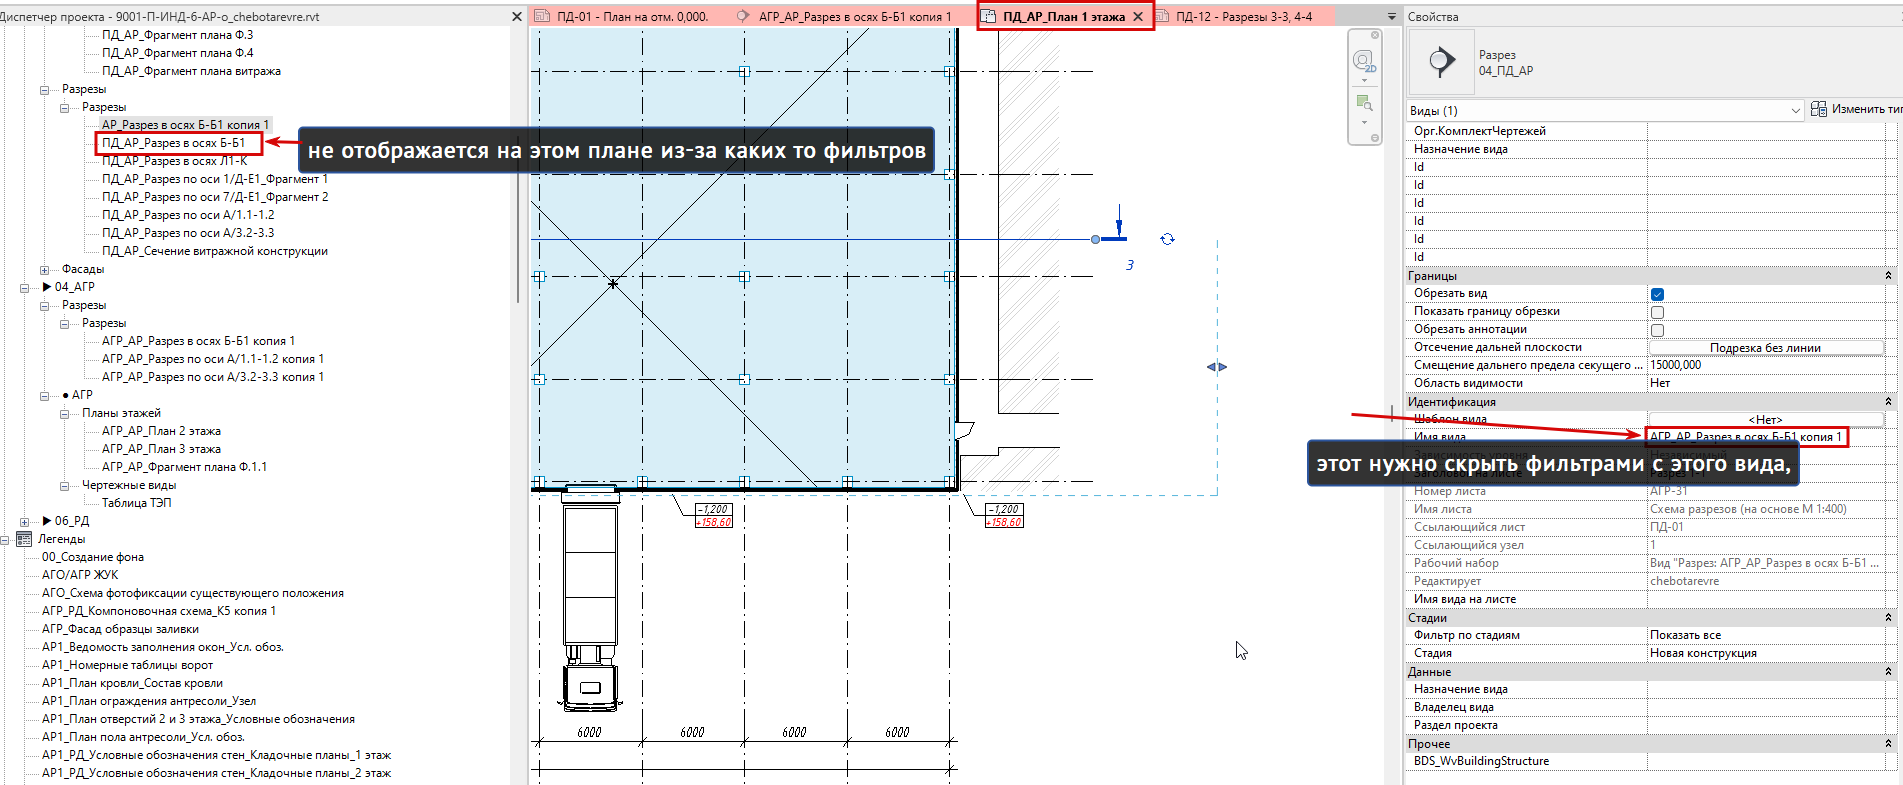This screenshot has width=1903, height=785.
Task: Collapse the 'Стадии' properties group
Action: (x=1888, y=617)
